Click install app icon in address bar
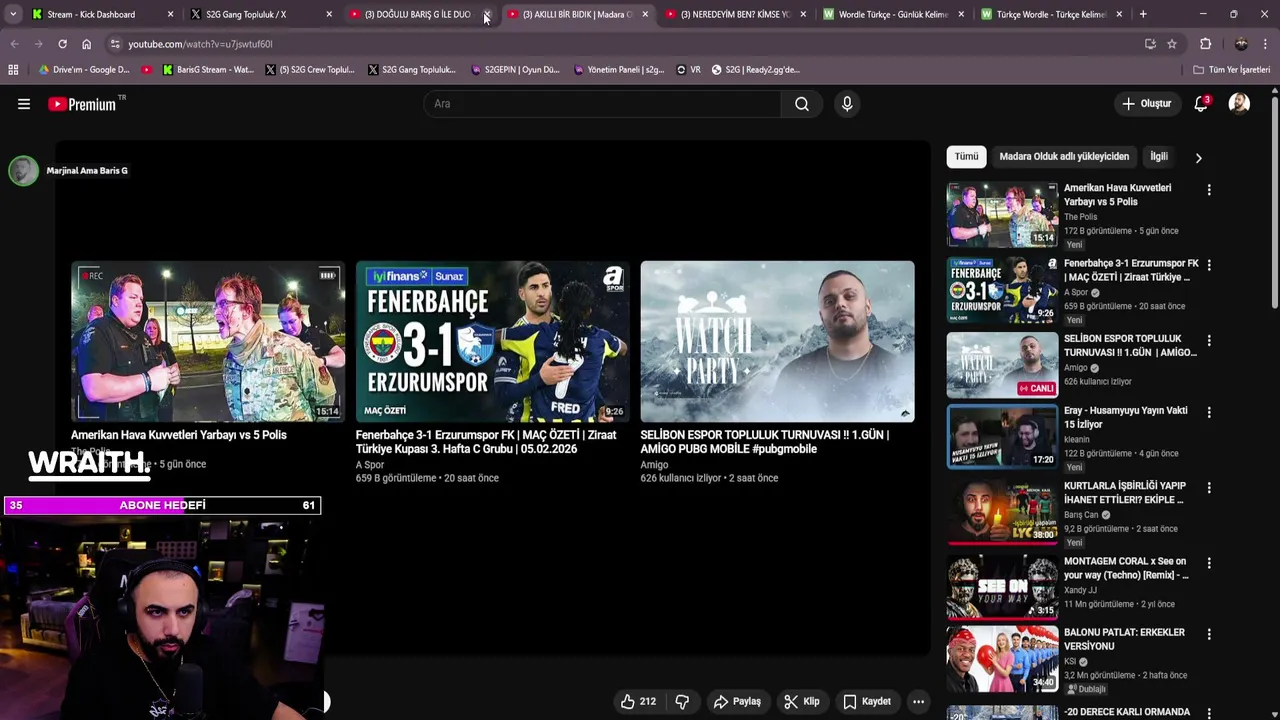 click(x=1150, y=44)
